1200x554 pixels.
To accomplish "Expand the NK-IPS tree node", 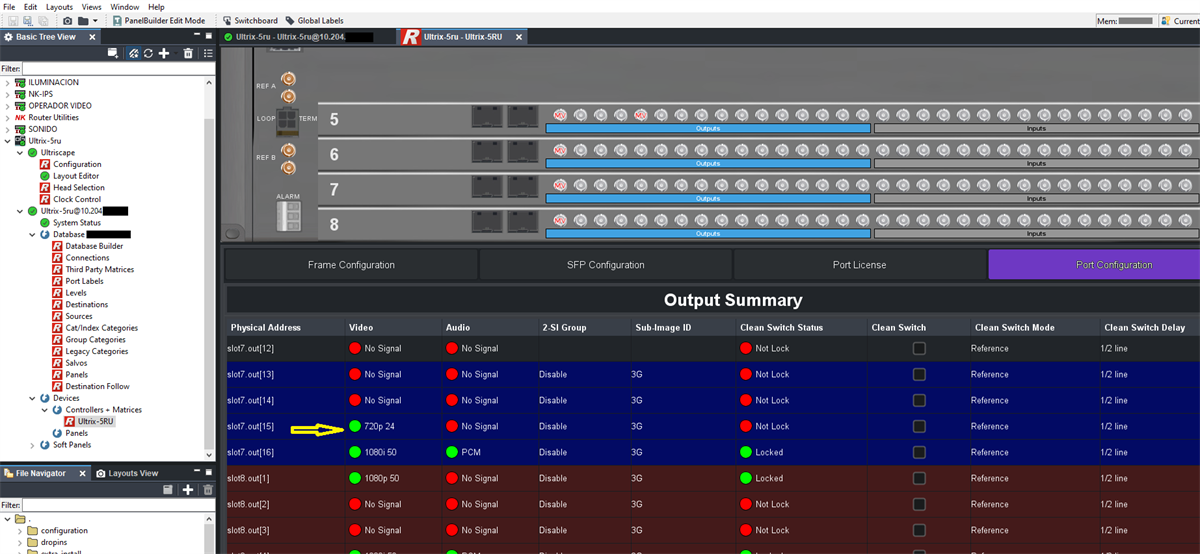I will point(8,94).
